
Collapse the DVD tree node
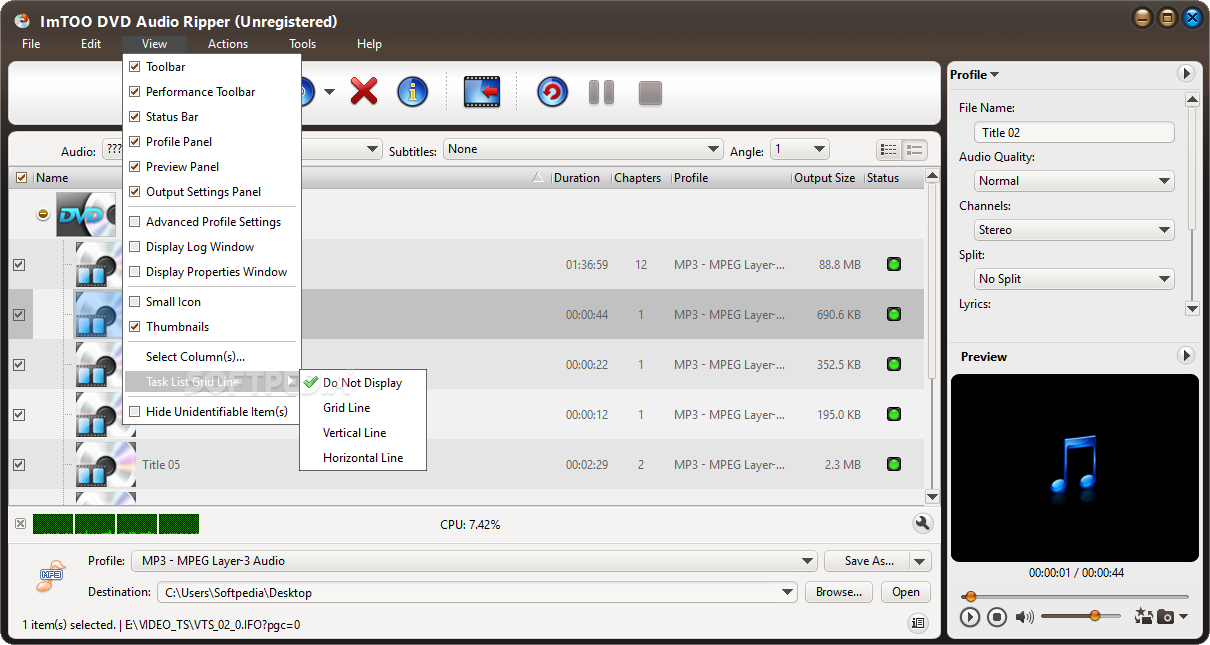pos(43,215)
